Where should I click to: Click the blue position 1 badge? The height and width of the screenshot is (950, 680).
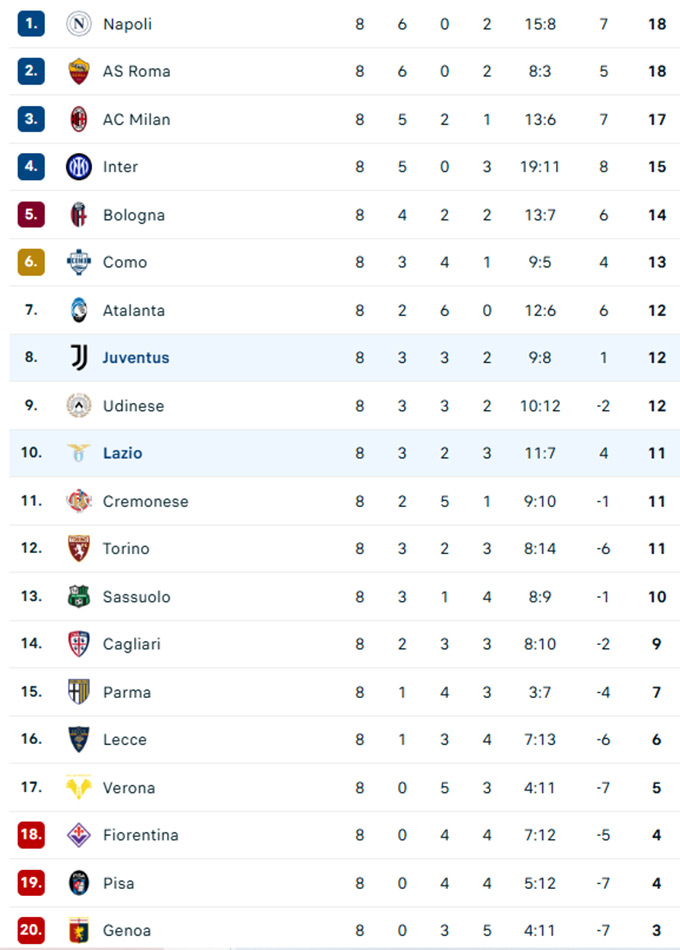coord(31,23)
